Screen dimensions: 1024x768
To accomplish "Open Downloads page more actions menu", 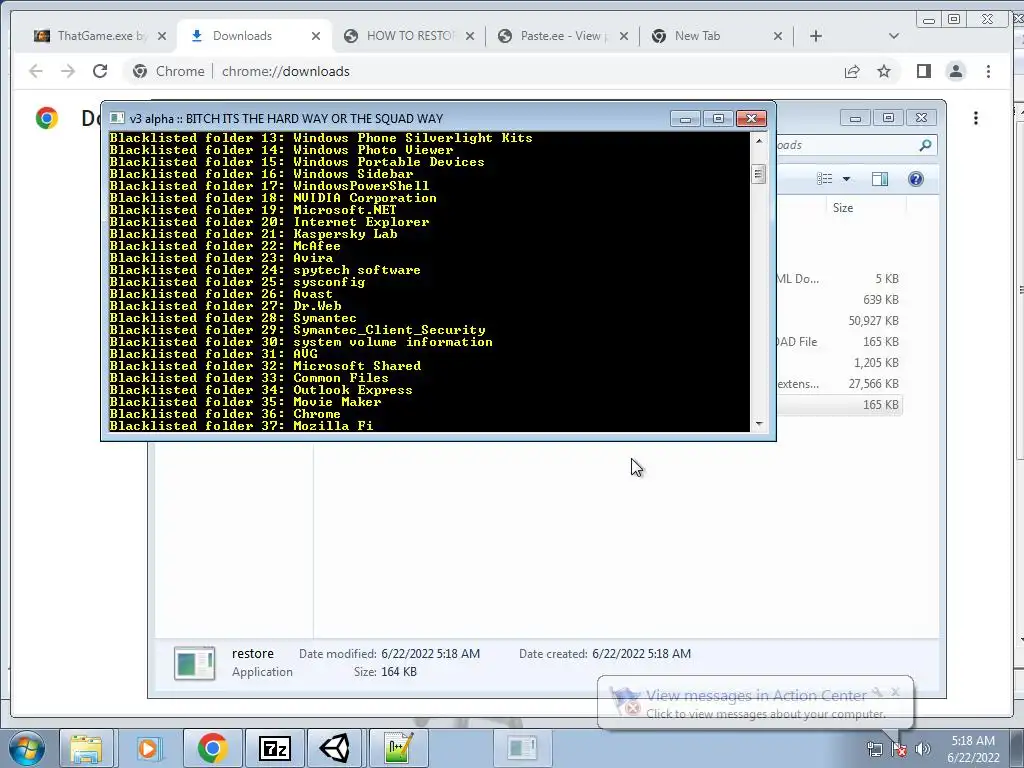I will pyautogui.click(x=976, y=118).
